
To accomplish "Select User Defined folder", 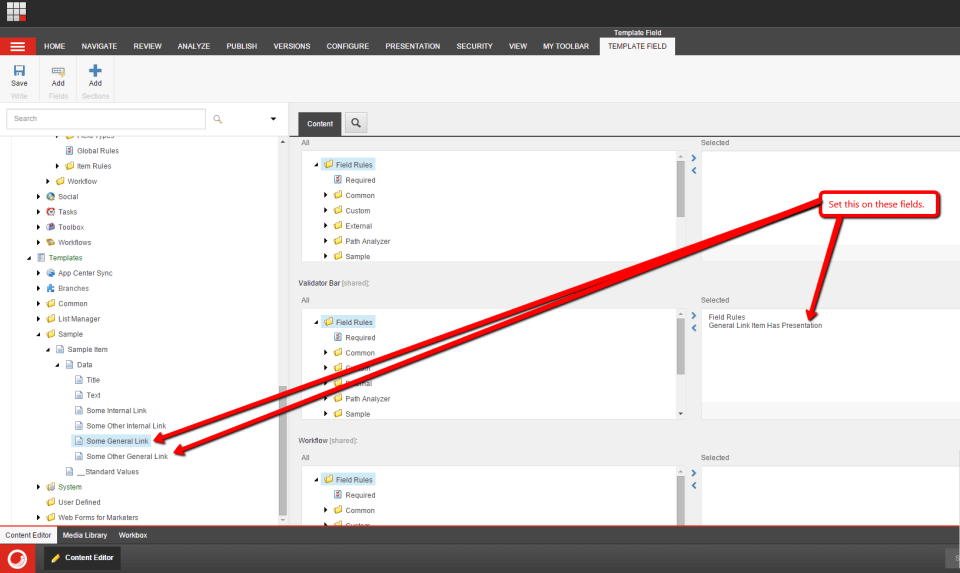I will pos(79,502).
